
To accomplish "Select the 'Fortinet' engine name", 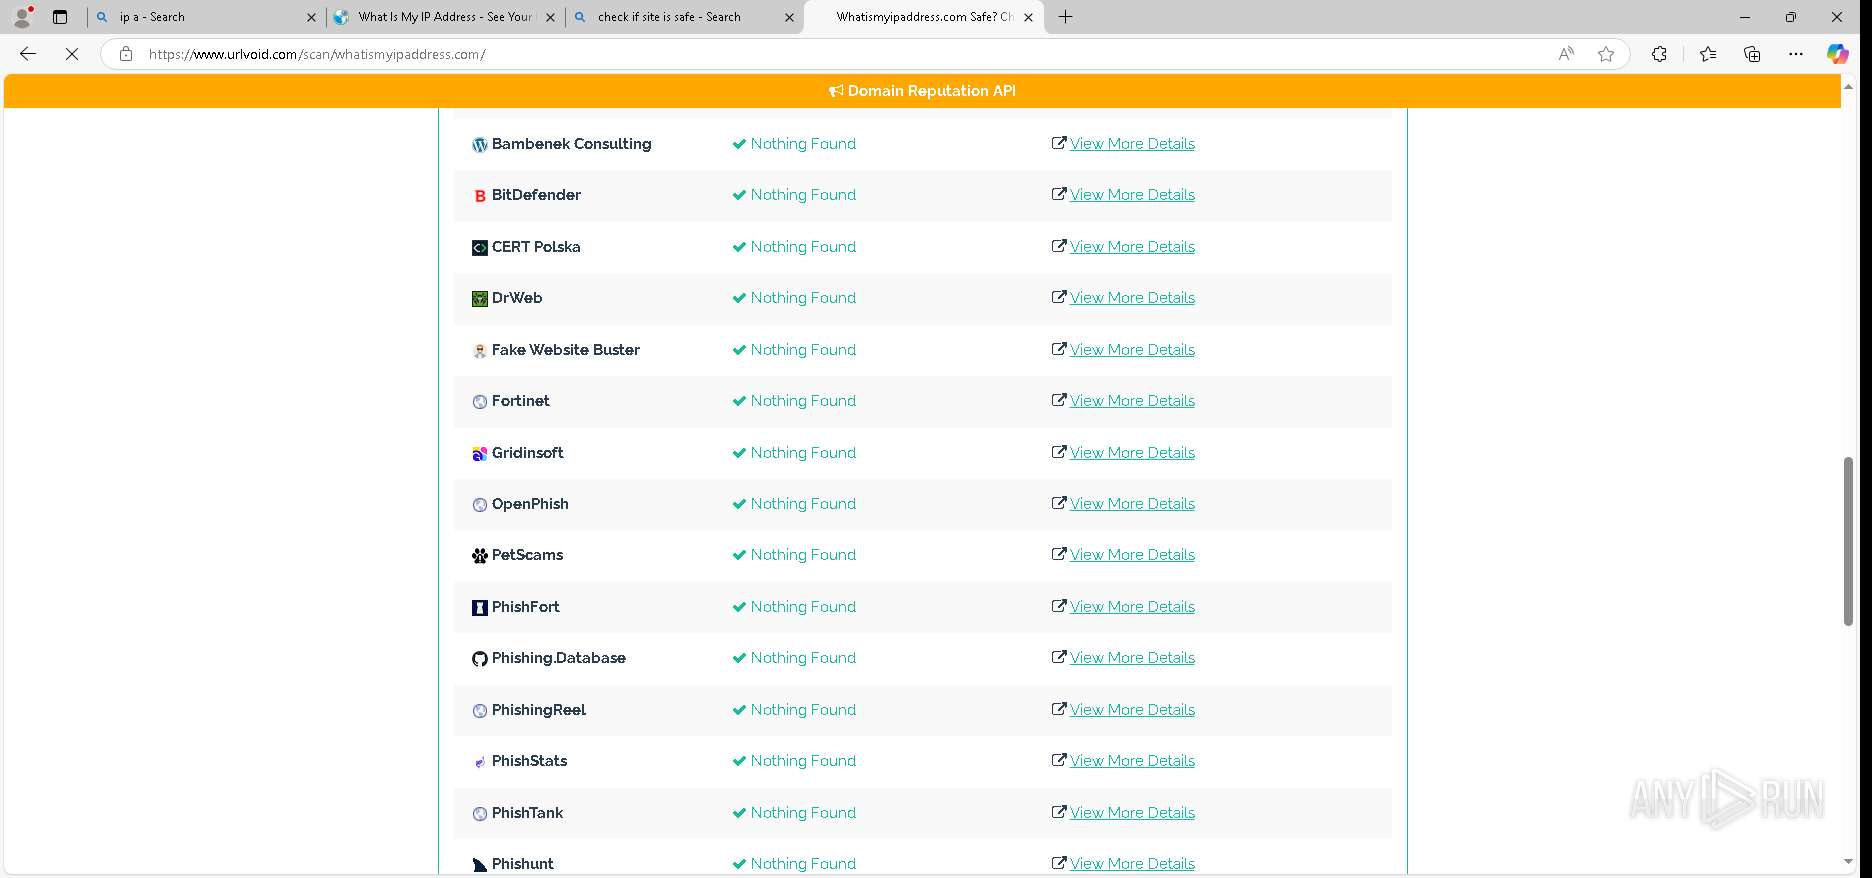I will (521, 401).
